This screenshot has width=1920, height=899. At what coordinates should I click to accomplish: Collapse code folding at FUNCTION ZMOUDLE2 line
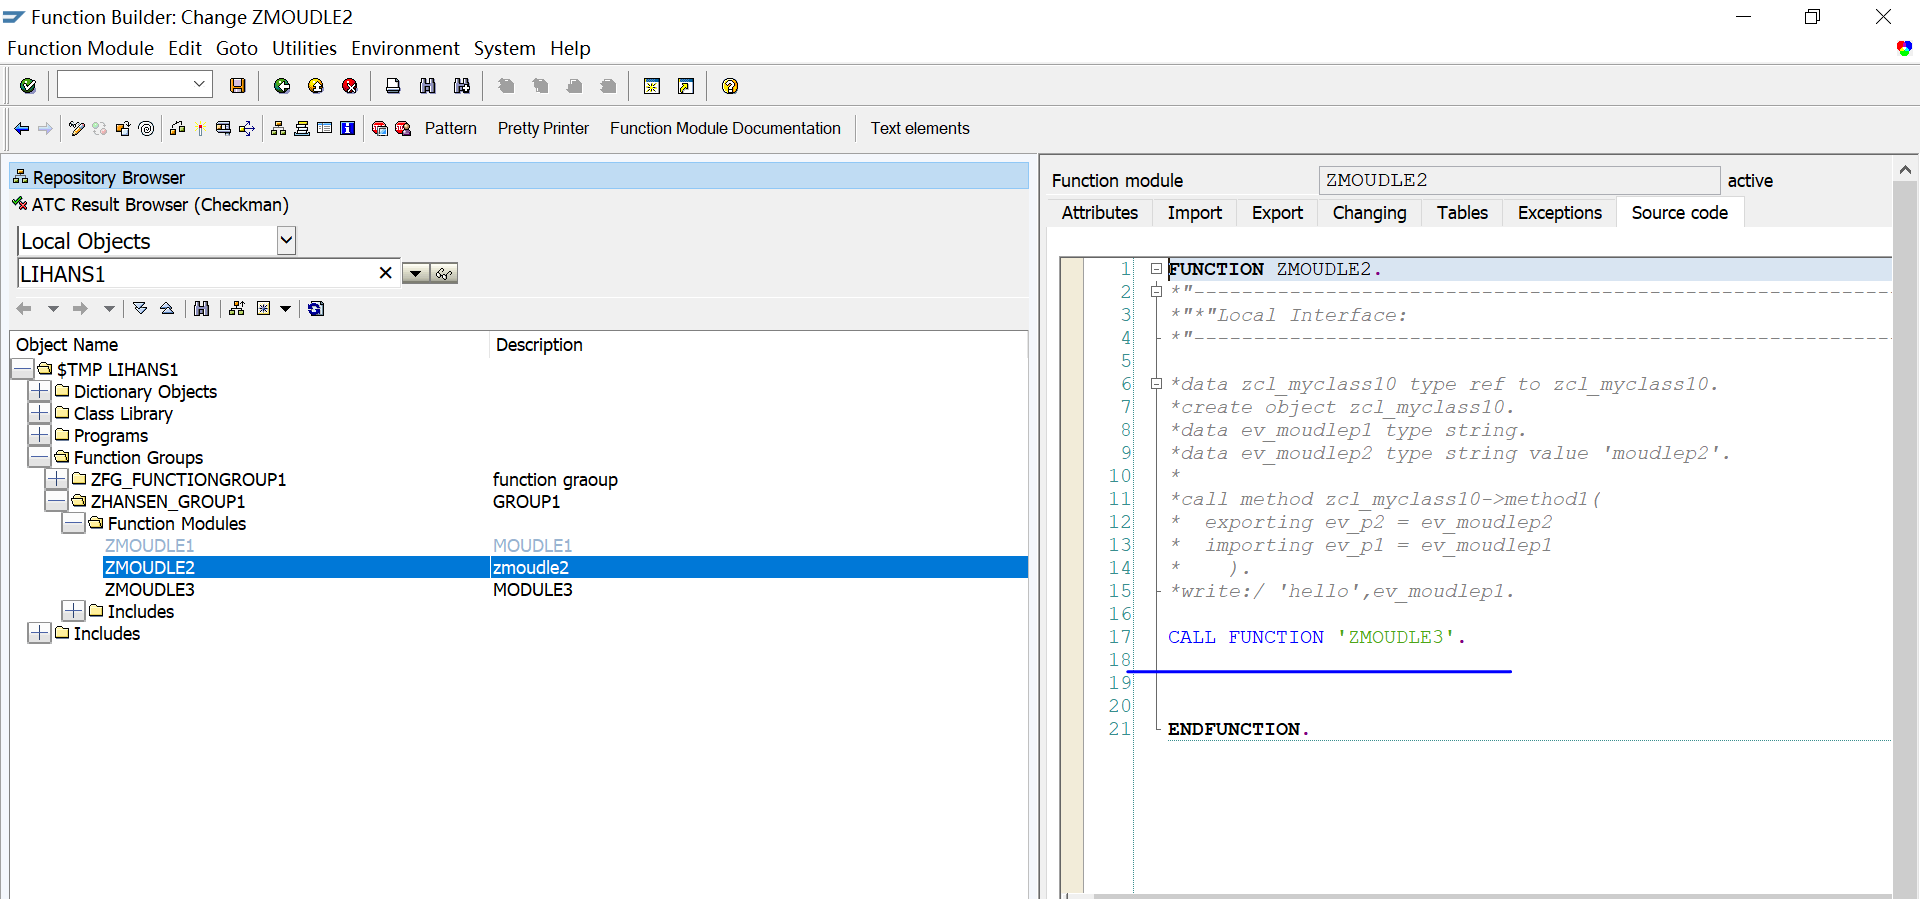coord(1156,269)
